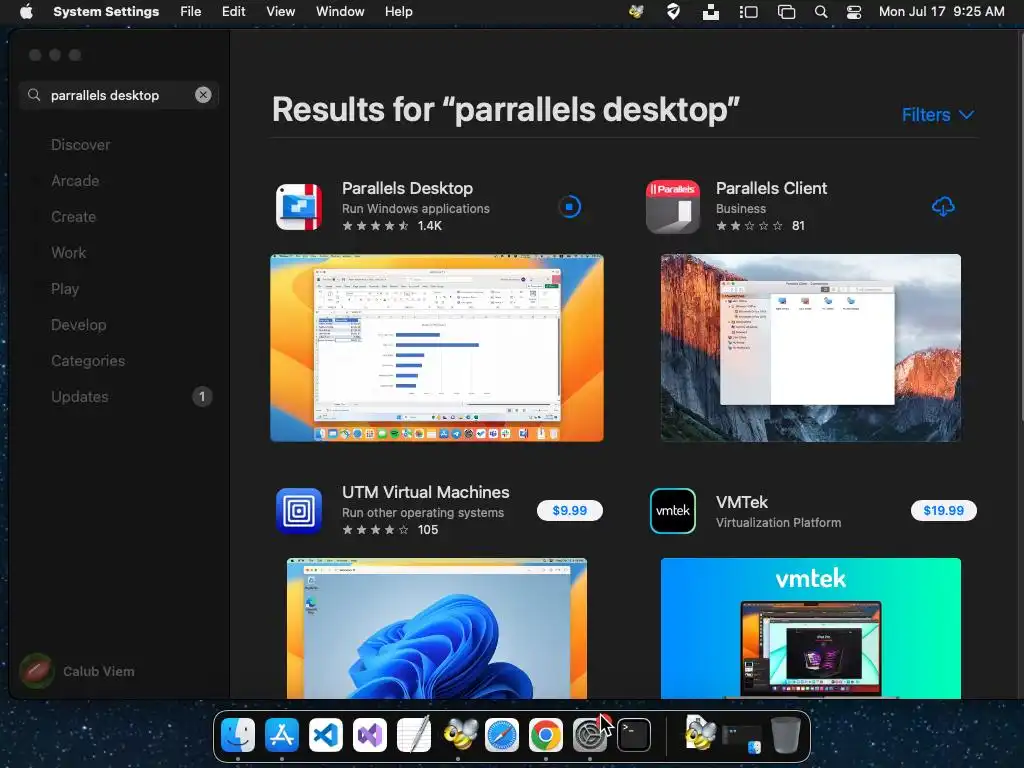Viewport: 1024px width, 768px height.
Task: Open Control Center in the menu bar
Action: tap(854, 11)
